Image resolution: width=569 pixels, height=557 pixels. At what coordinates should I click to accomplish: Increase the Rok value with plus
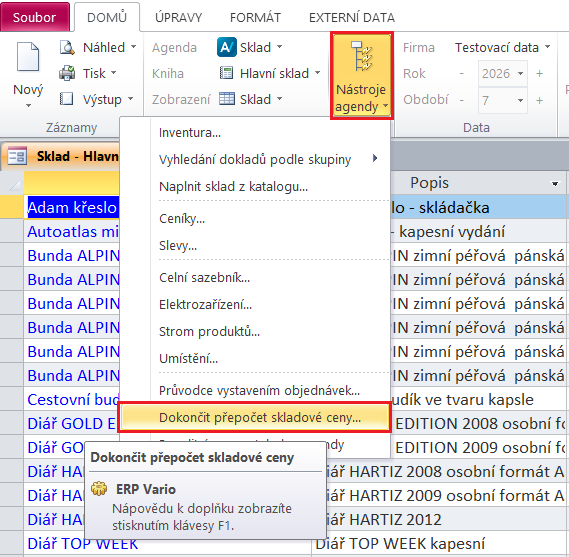coord(540,74)
